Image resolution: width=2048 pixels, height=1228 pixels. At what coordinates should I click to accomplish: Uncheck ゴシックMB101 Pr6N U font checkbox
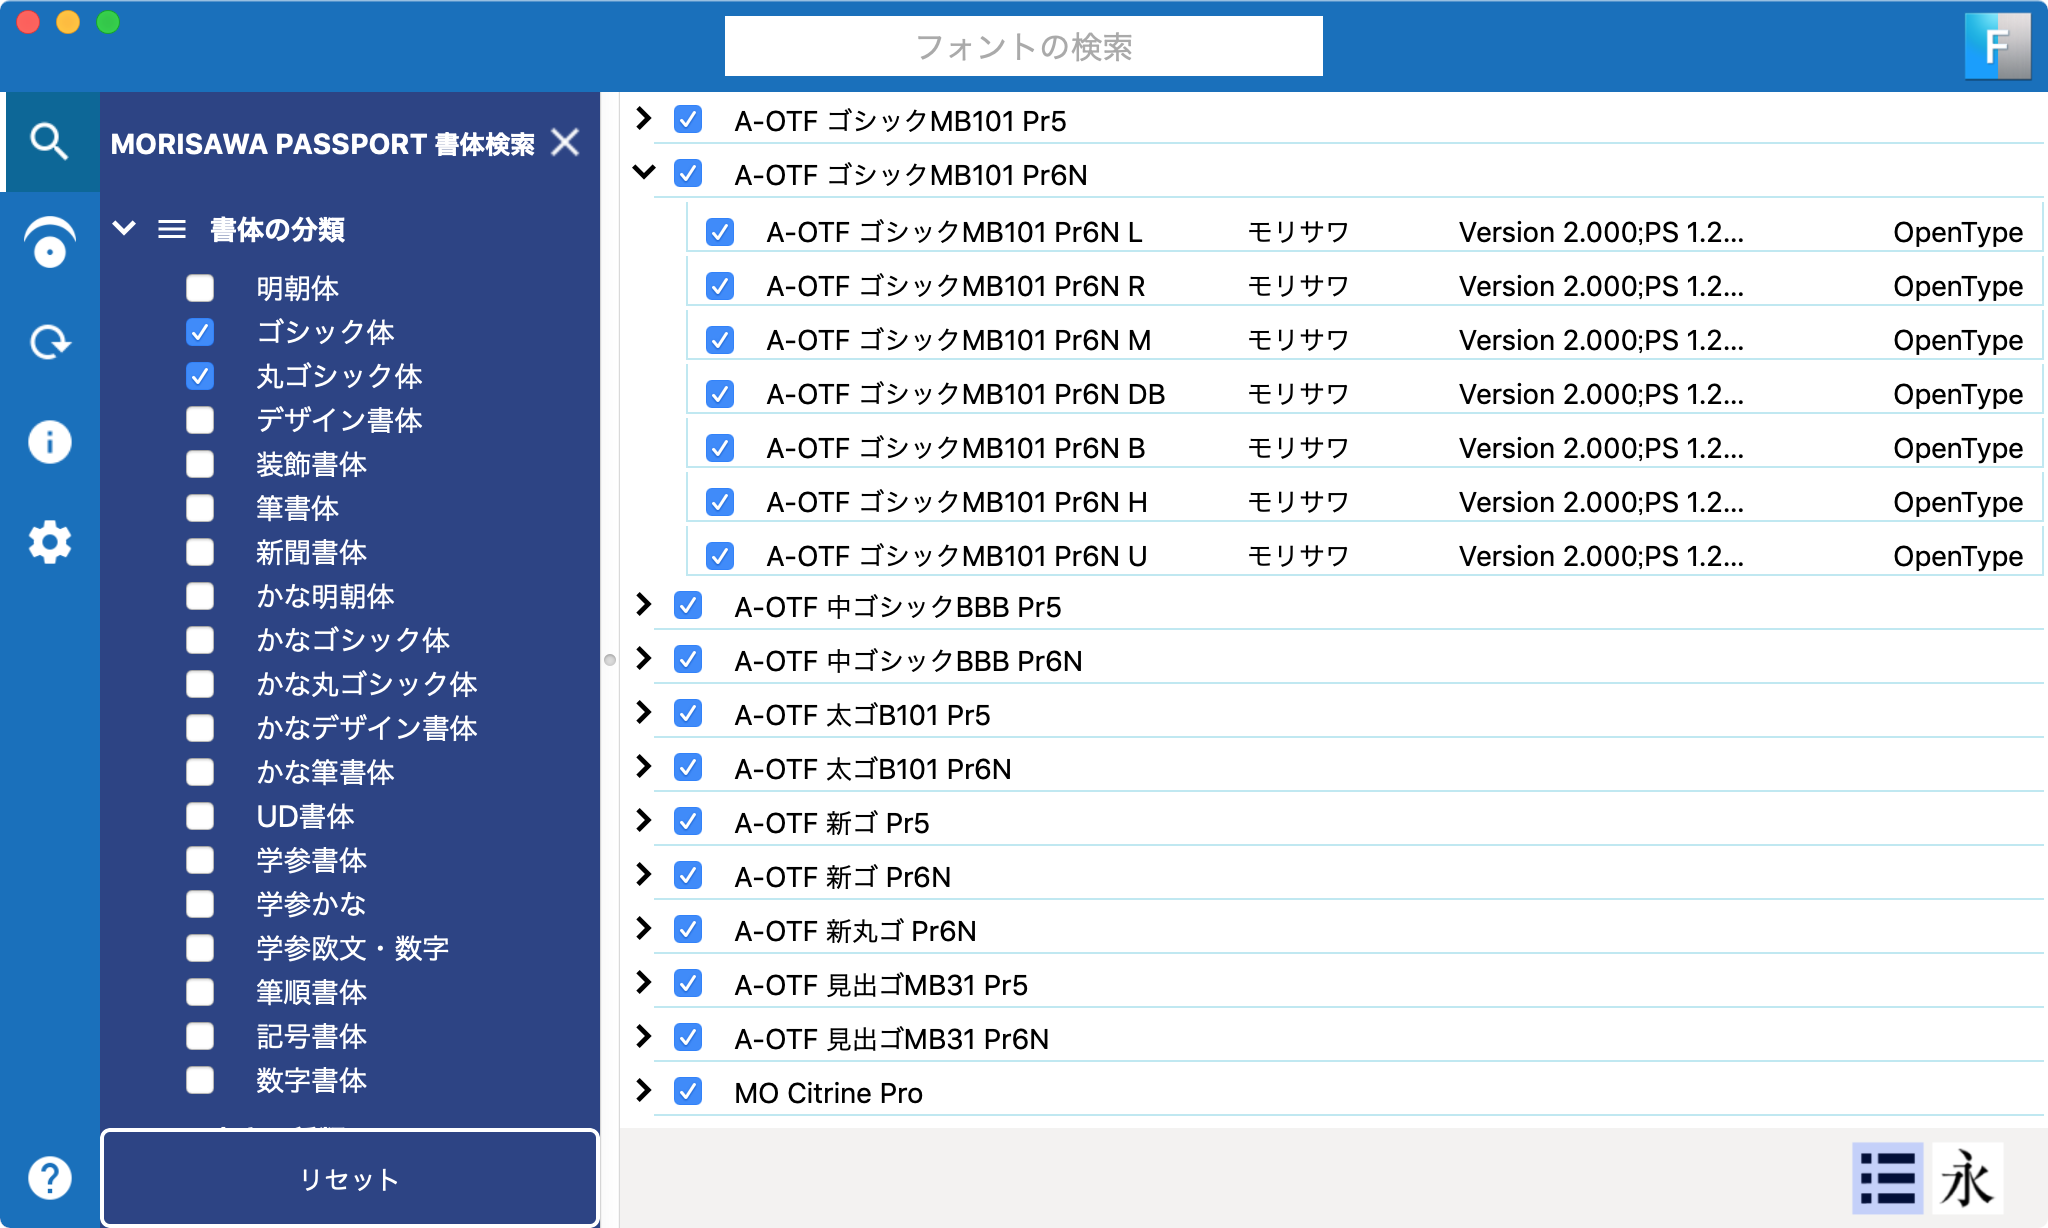(x=720, y=556)
